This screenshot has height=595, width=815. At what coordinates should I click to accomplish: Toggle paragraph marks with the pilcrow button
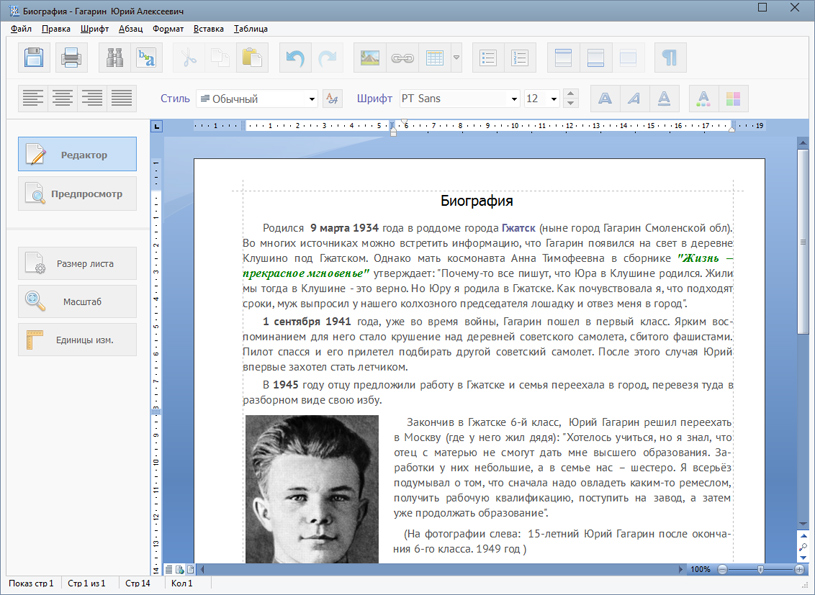coord(671,57)
